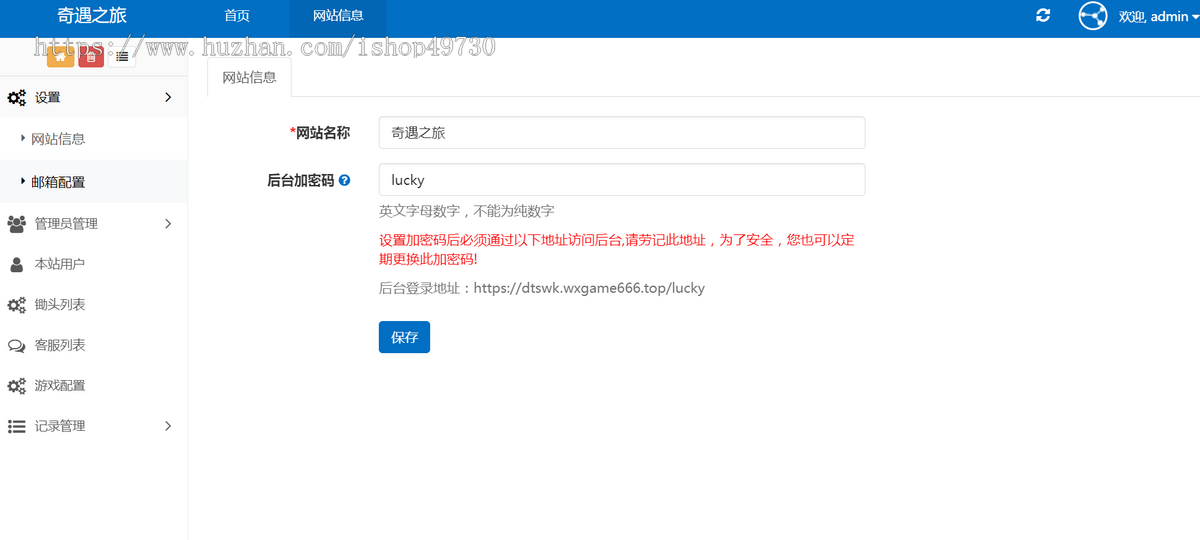
Task: Focus the 网站名称 input field
Action: [x=622, y=133]
